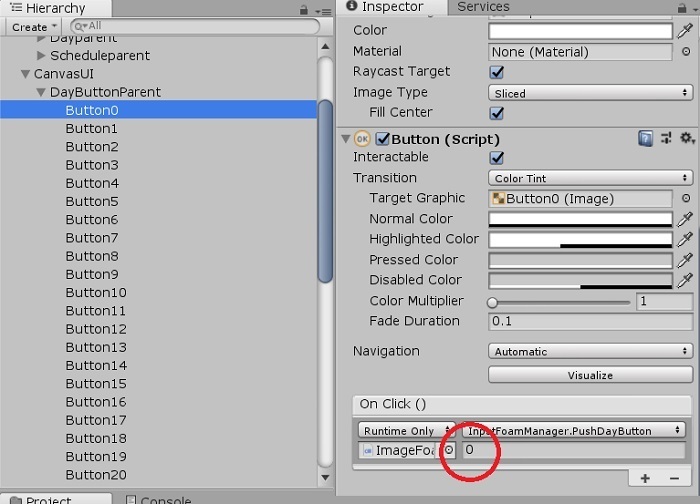This screenshot has height=504, width=700.
Task: Select the DayButtonParent object
Action: click(105, 92)
